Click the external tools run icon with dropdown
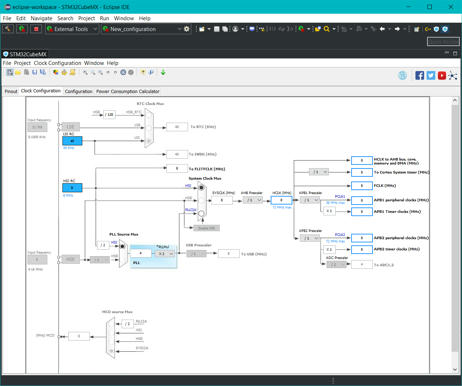The height and width of the screenshot is (386, 462). click(302, 29)
